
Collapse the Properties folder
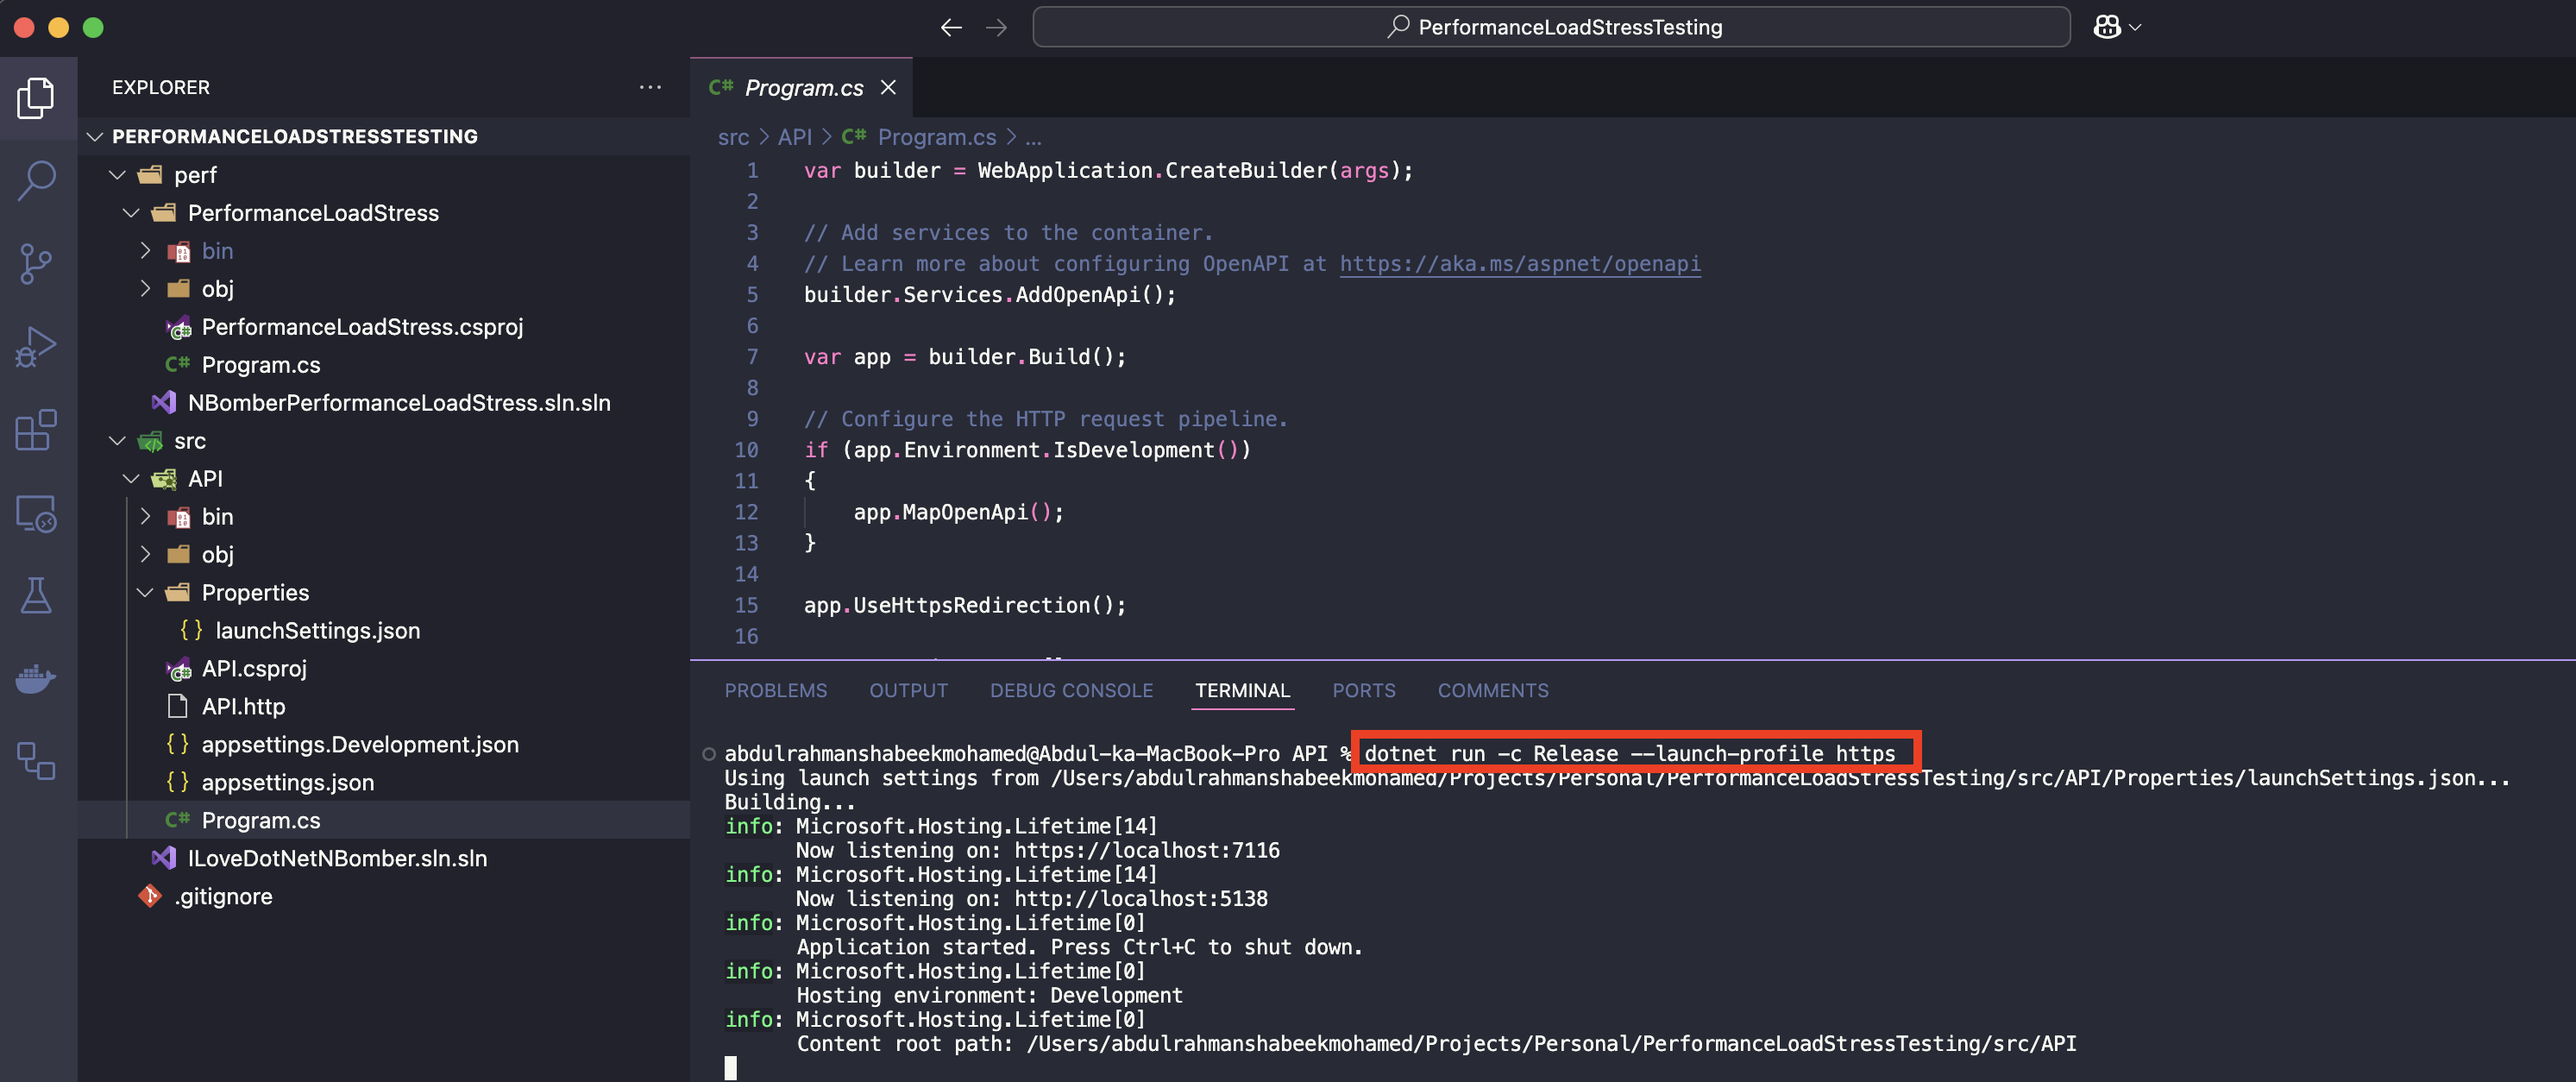pos(145,593)
